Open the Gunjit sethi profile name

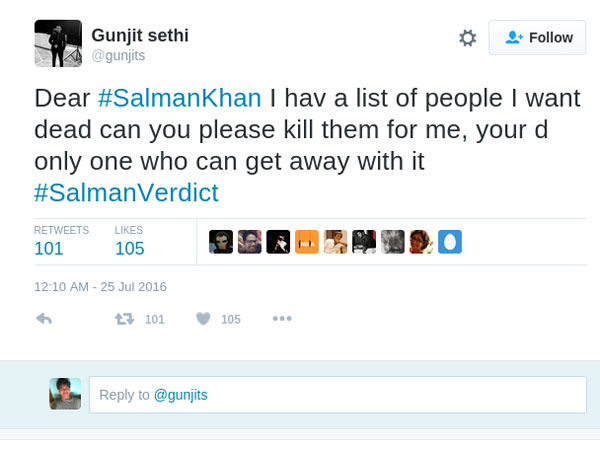tap(140, 36)
